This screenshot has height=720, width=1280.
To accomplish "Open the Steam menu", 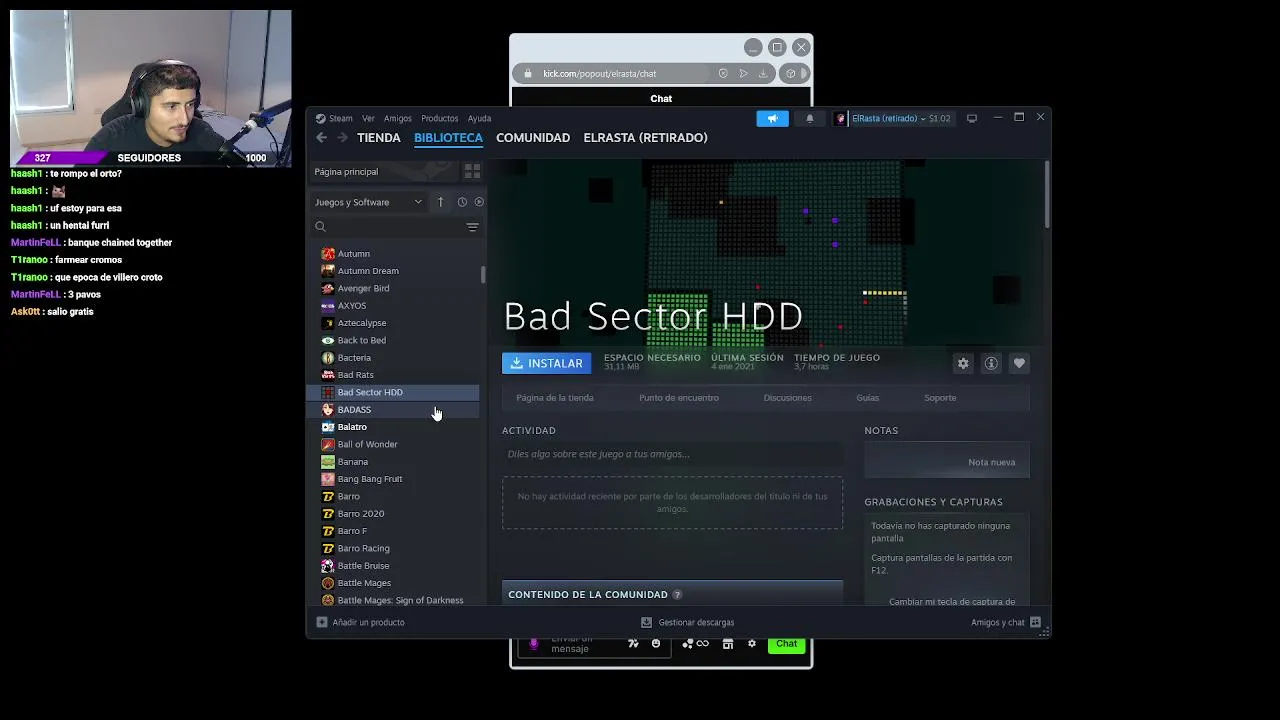I will click(x=341, y=118).
